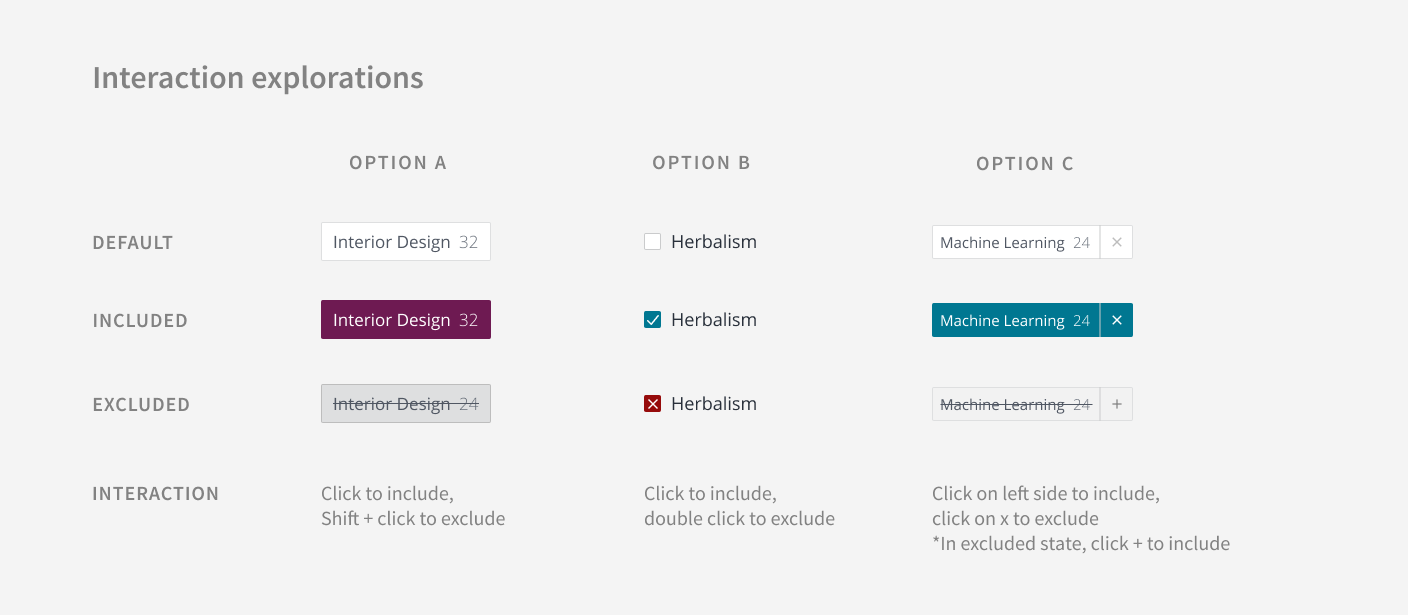Click the 'Shift + click to exclude' text

tap(413, 519)
